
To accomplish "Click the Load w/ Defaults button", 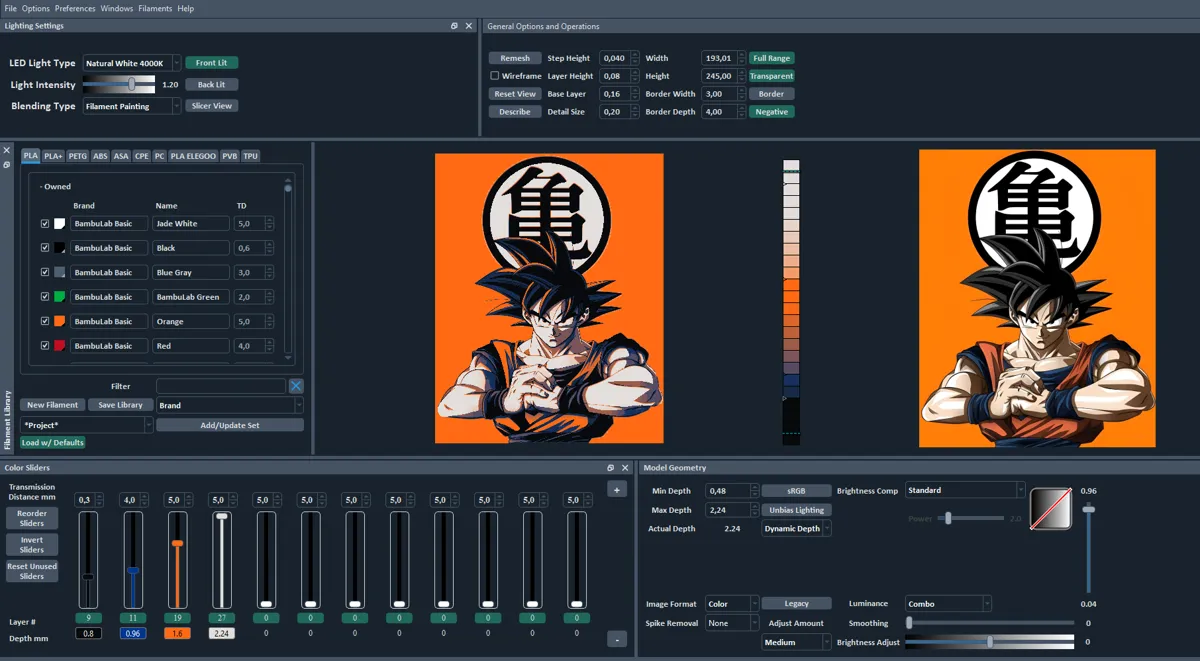I will (53, 442).
